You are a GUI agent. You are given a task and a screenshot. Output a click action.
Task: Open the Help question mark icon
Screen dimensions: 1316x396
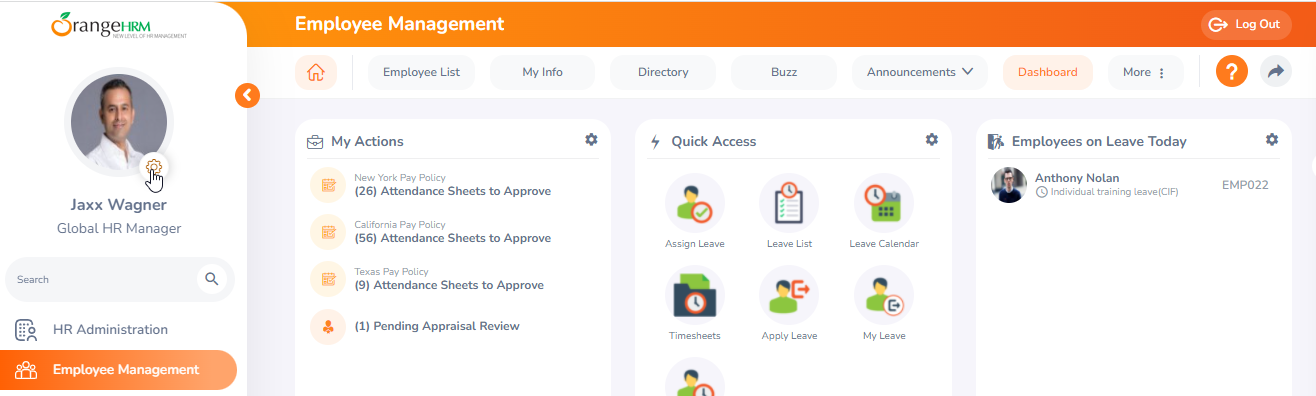pos(1231,72)
